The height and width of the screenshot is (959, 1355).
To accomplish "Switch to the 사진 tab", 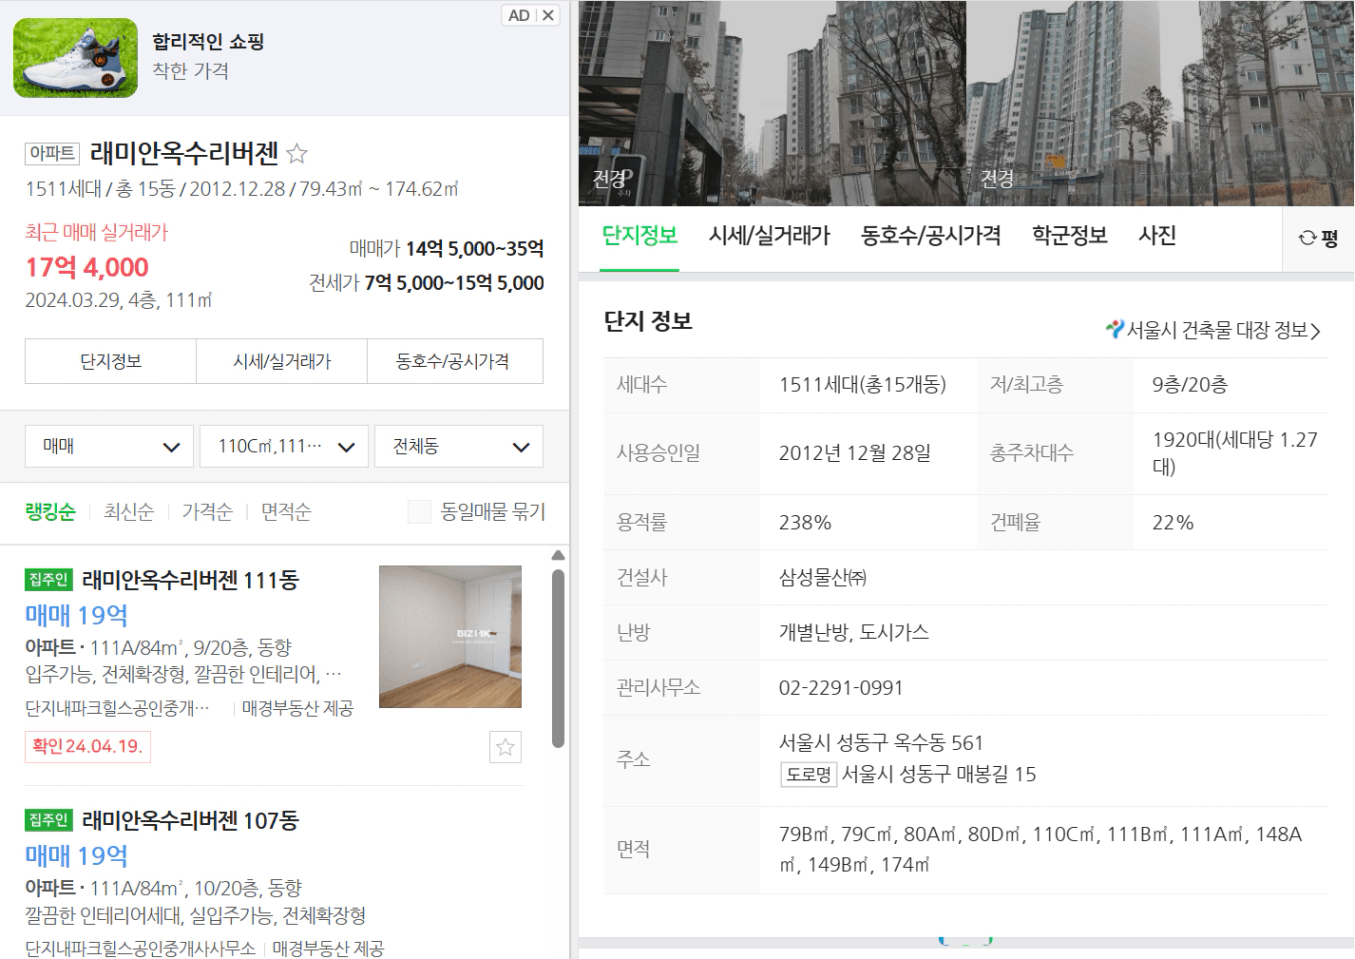I will tap(1157, 236).
